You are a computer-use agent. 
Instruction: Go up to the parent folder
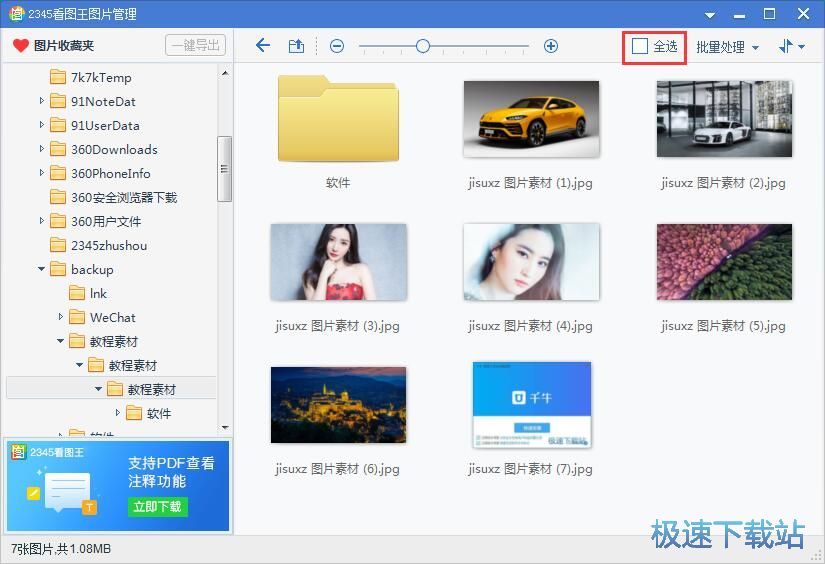coord(296,46)
